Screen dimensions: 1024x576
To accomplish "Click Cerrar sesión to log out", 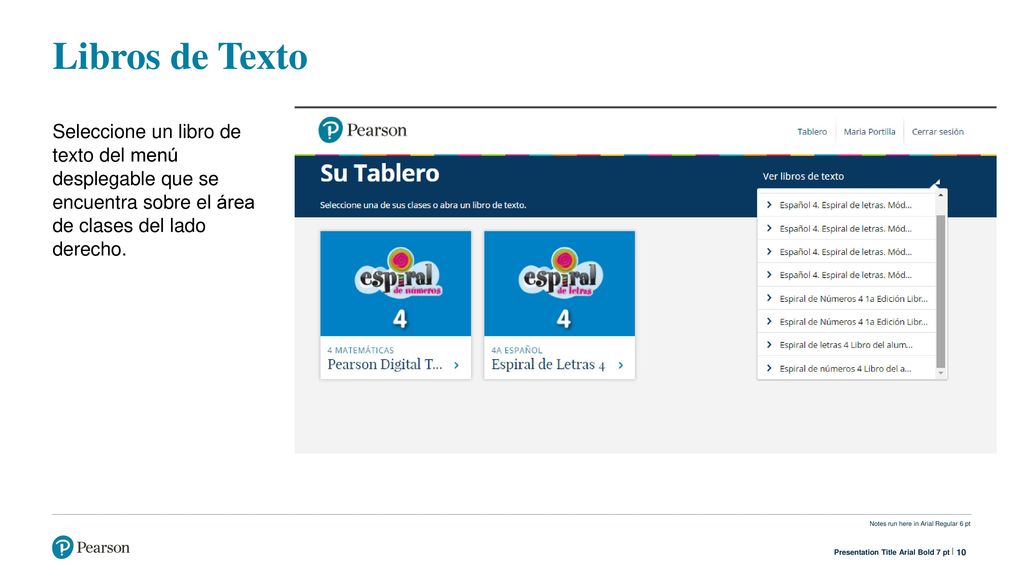I will 937,132.
